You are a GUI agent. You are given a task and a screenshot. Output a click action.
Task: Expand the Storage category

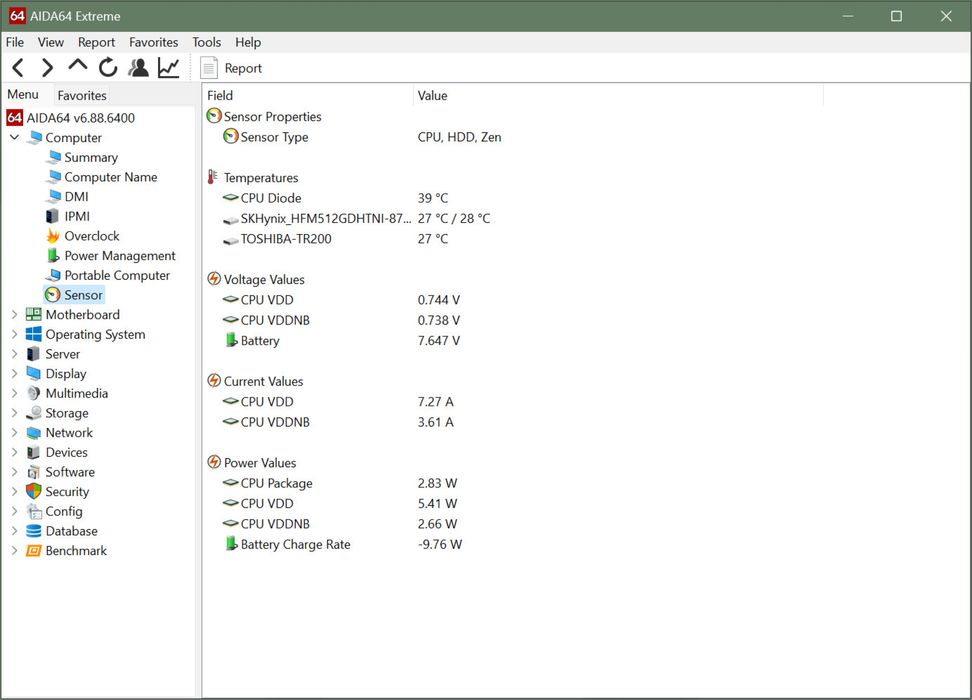[14, 413]
